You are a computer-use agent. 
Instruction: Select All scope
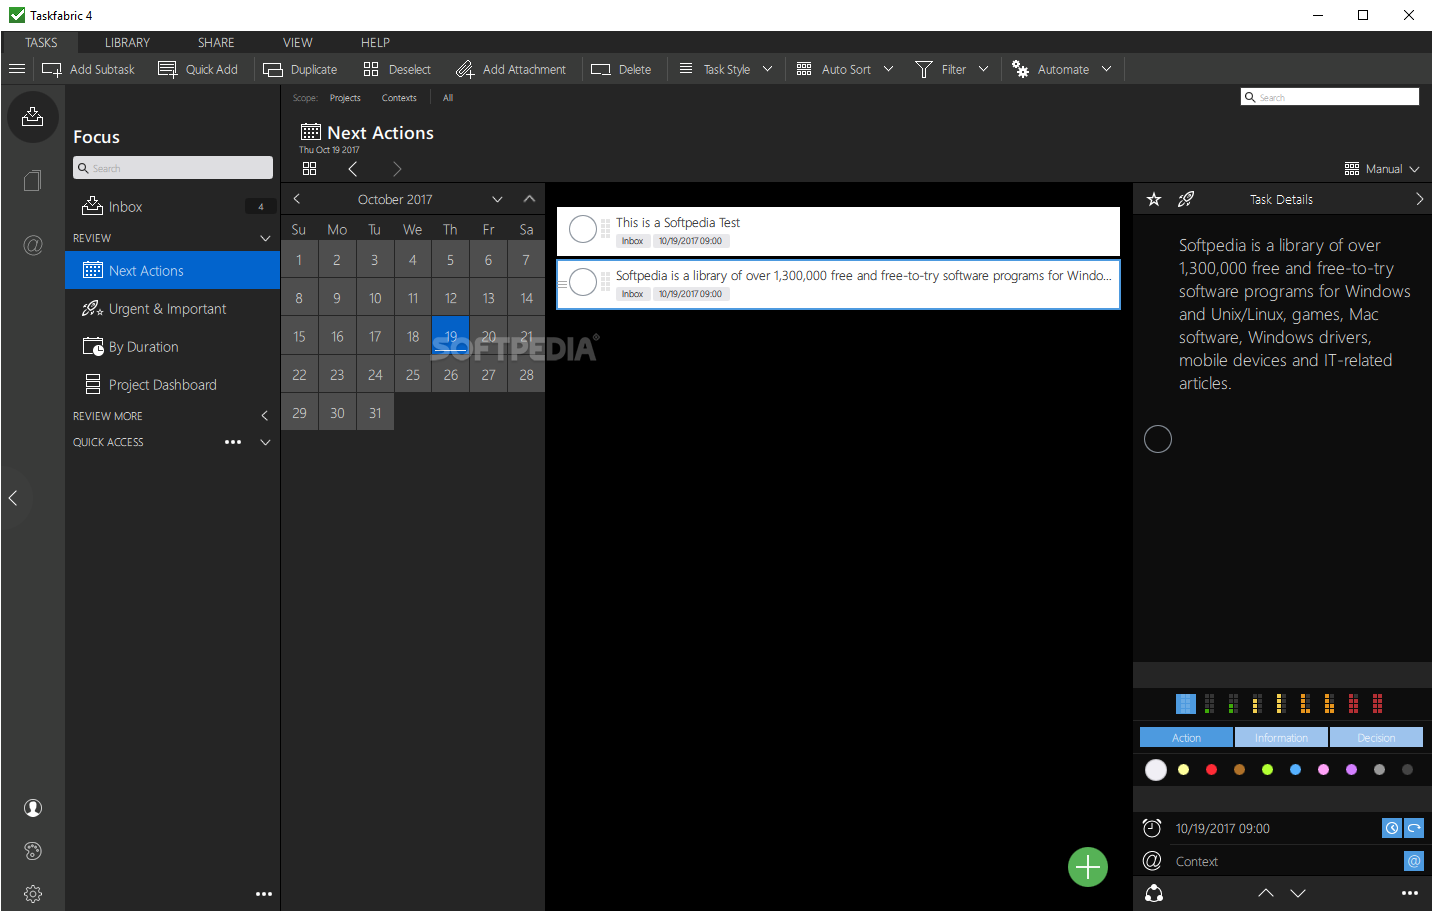(448, 98)
